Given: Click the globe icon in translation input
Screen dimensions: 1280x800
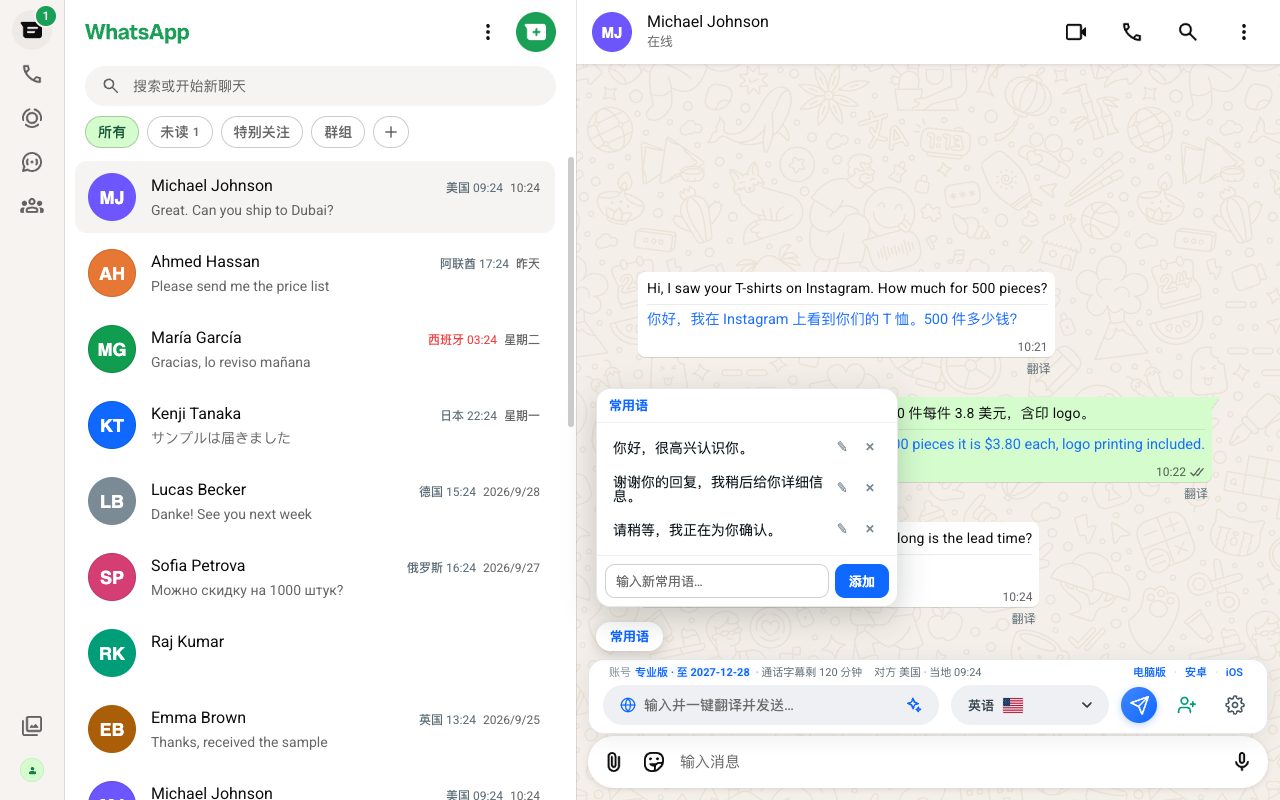Looking at the screenshot, I should [628, 705].
